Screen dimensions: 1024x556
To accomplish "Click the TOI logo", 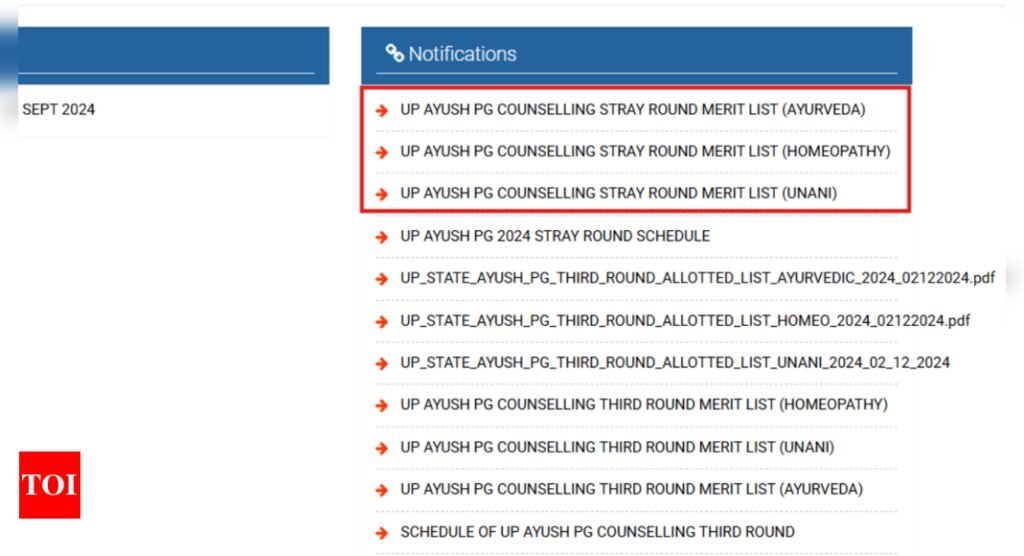I will [x=50, y=485].
